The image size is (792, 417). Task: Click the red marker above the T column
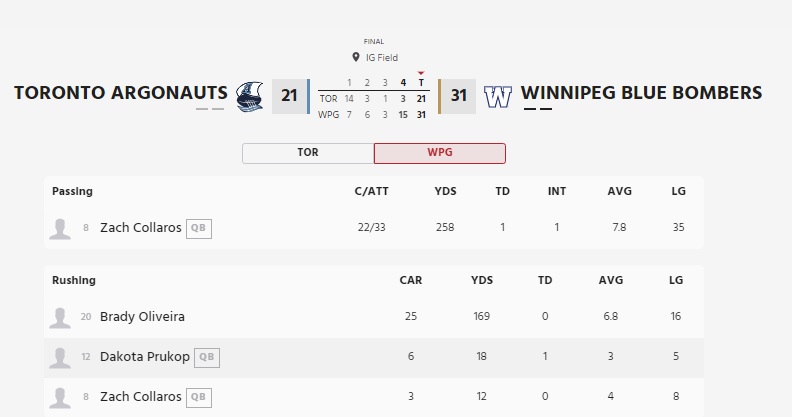click(x=421, y=72)
